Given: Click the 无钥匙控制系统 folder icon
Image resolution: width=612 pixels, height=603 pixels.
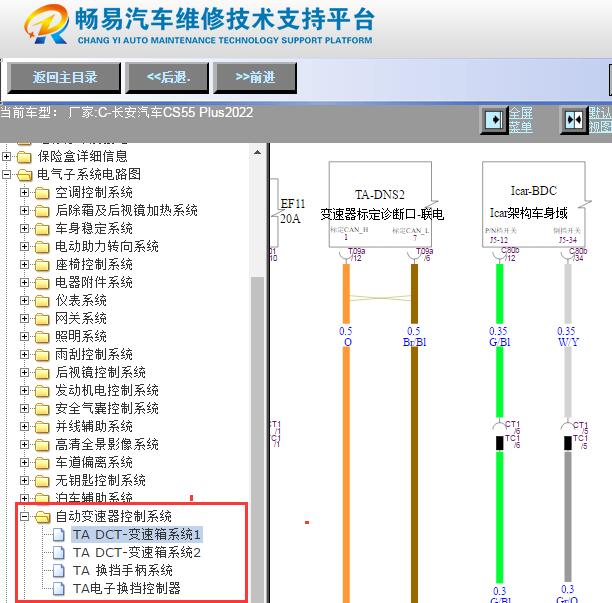Looking at the screenshot, I should pos(42,480).
